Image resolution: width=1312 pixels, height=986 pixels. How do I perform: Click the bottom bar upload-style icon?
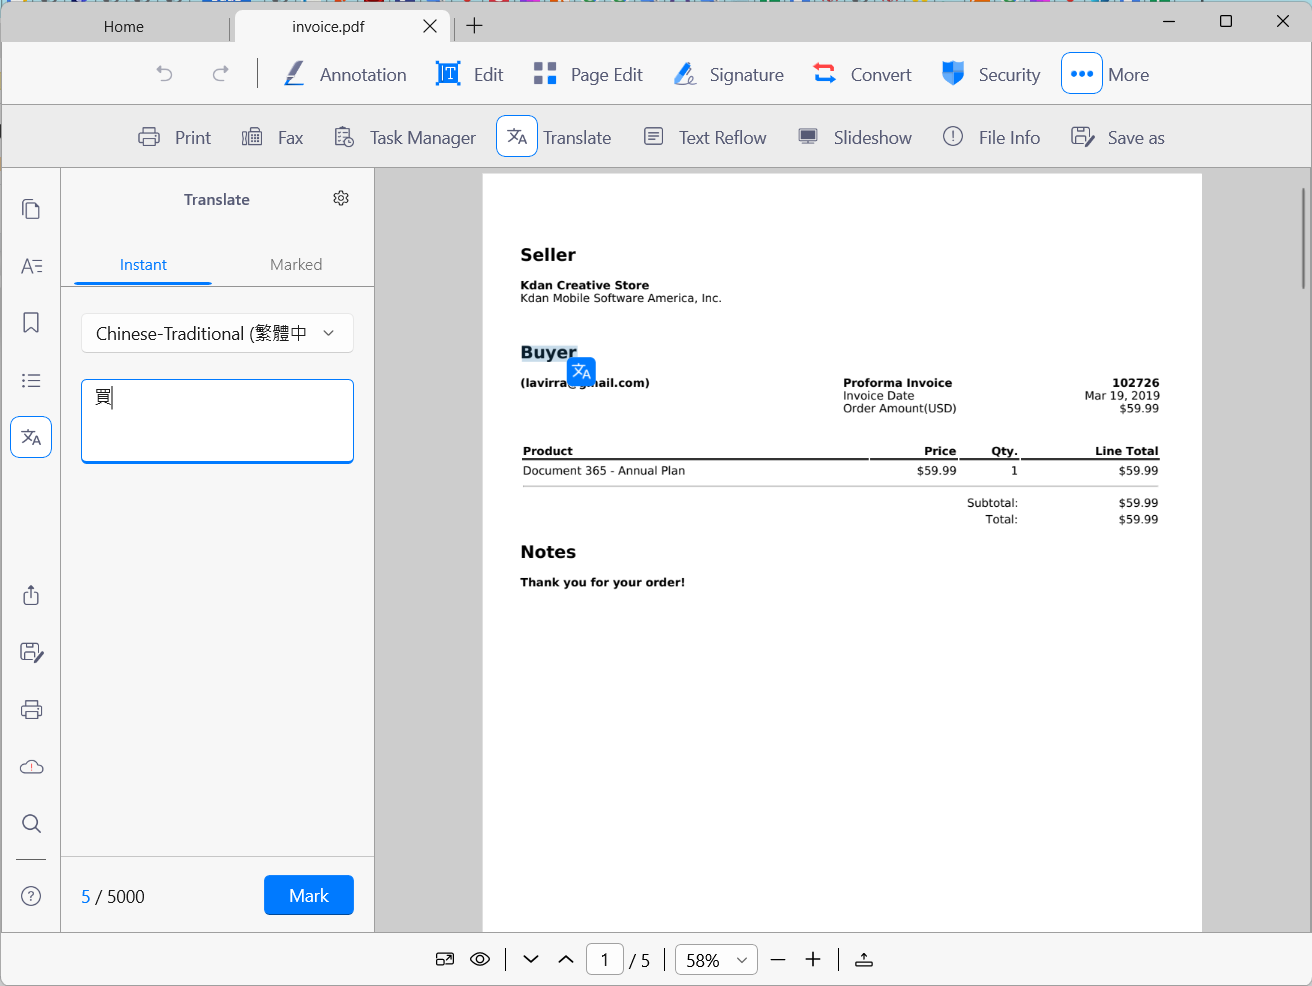[x=864, y=959]
